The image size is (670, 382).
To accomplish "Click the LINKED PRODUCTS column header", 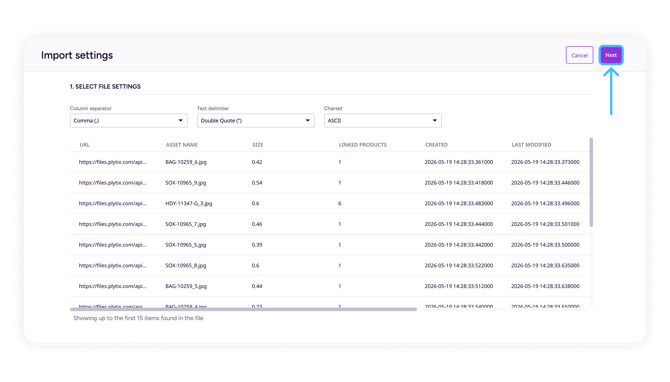I will coord(362,145).
